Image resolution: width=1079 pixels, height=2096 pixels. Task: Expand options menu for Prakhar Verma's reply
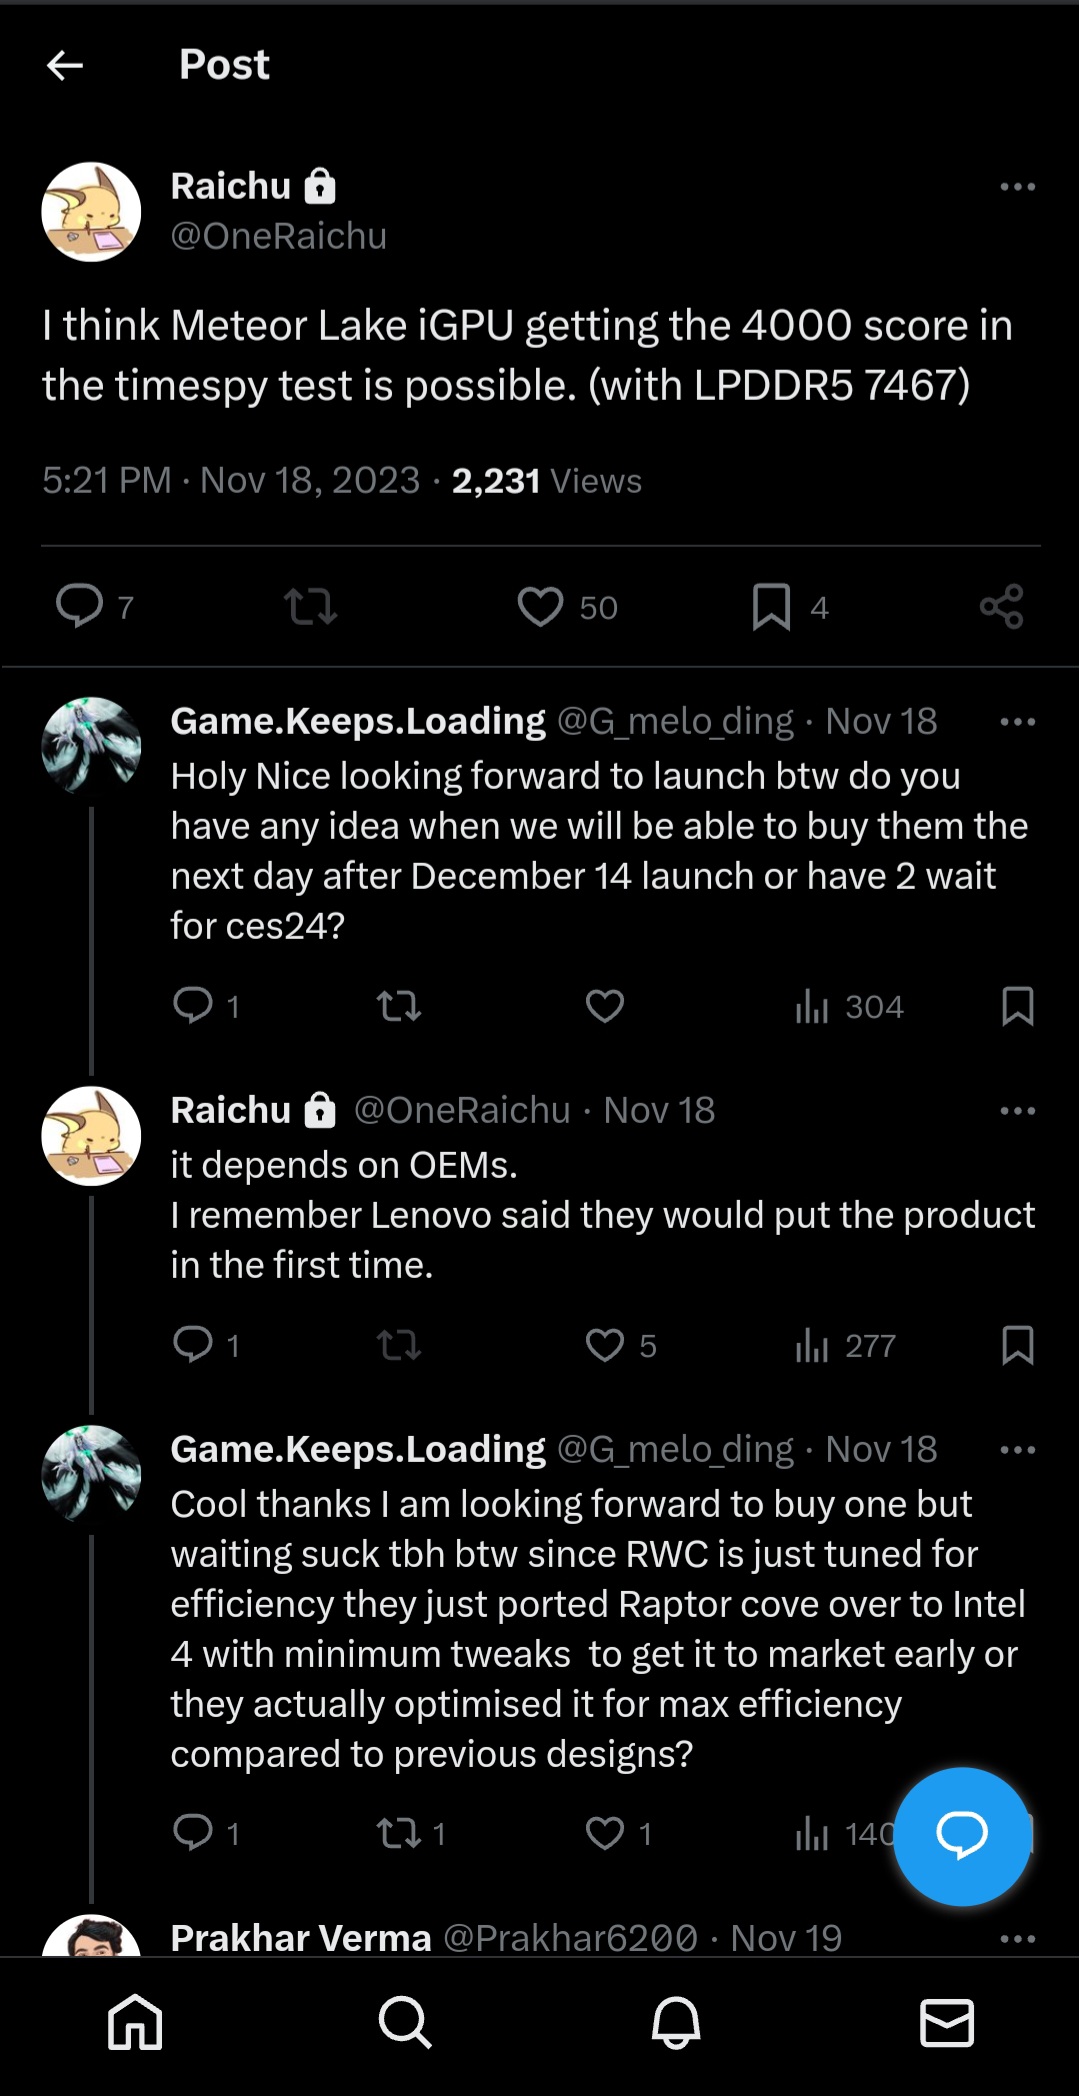point(1017,1938)
